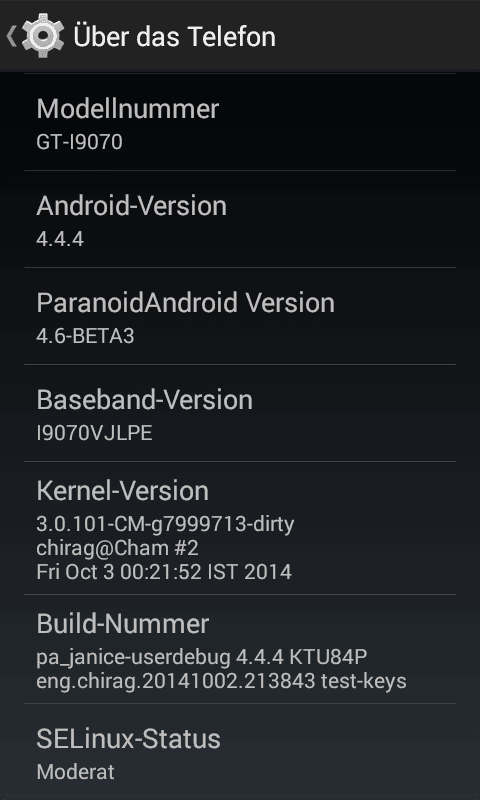Tap the kernel build date line
This screenshot has height=800, width=480.
pos(164,571)
